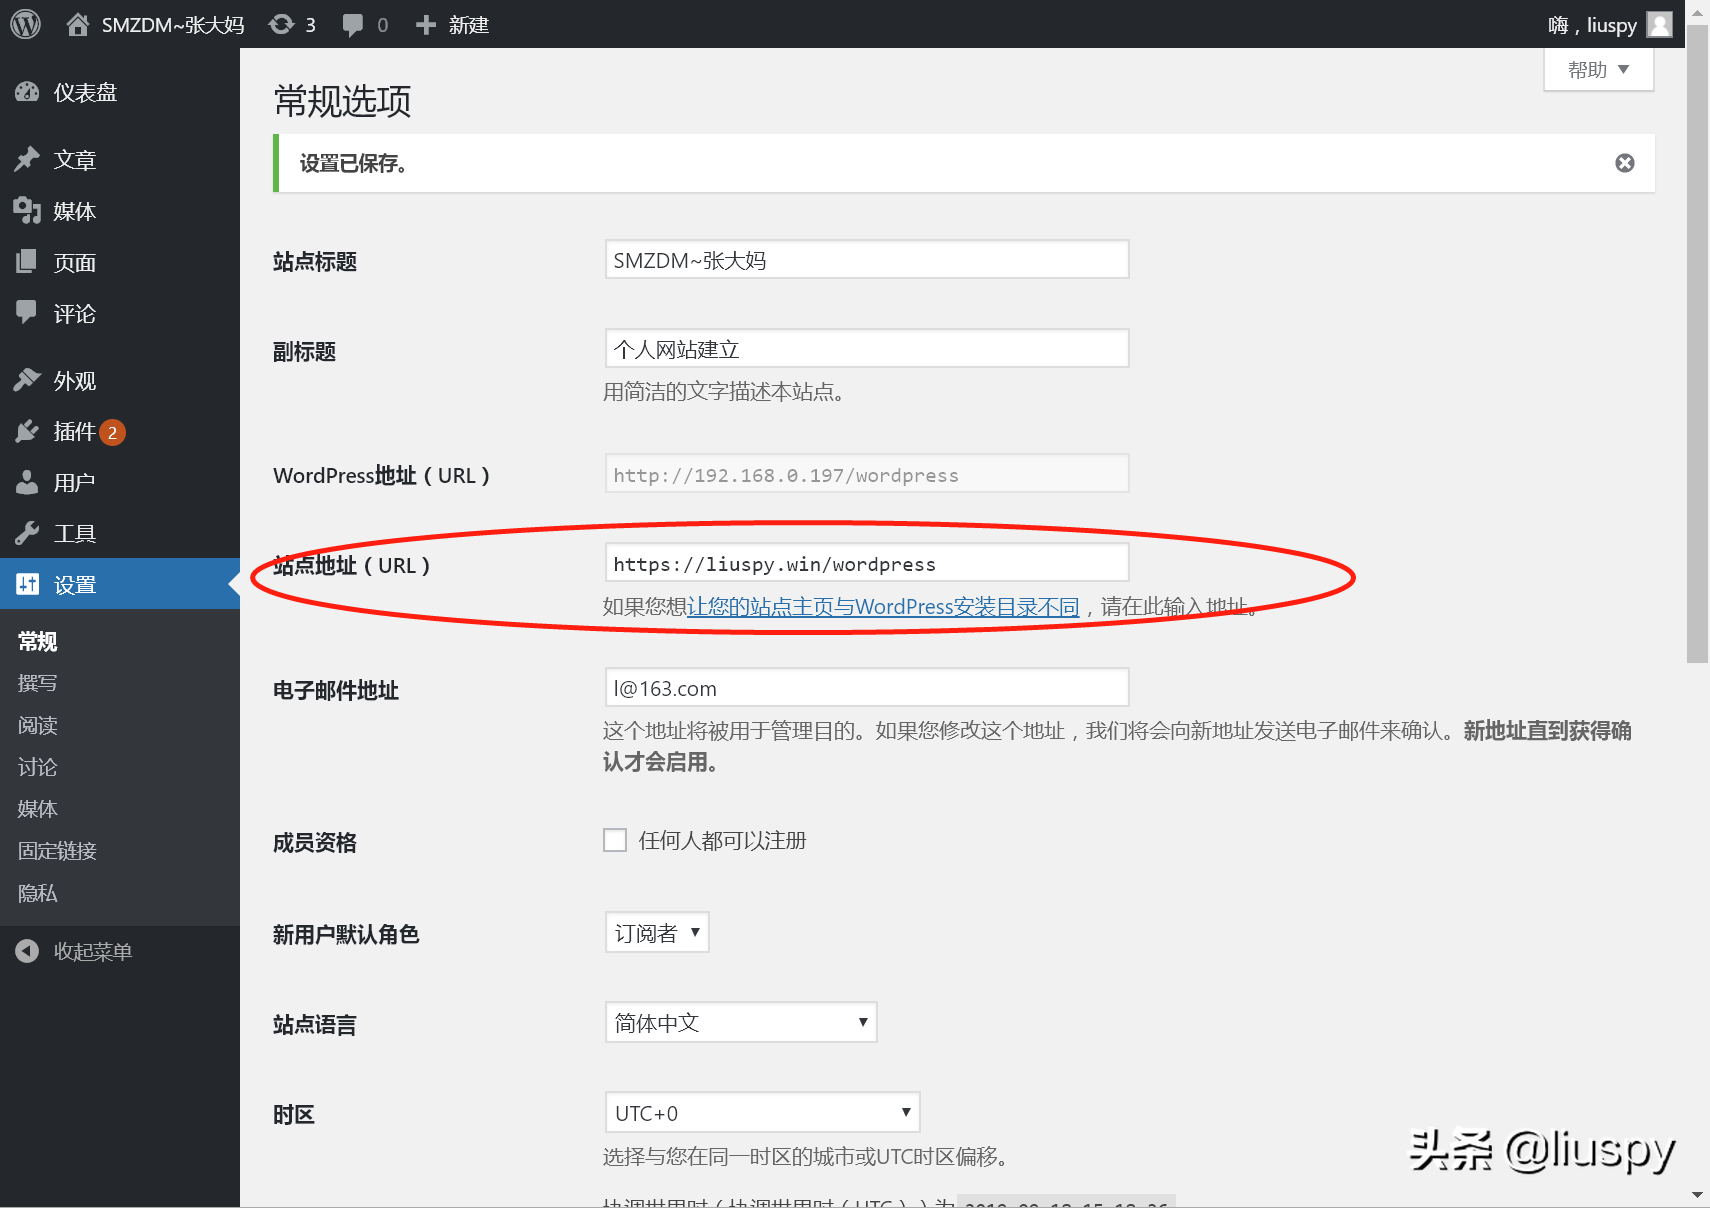Open the 订阅者 default role dropdown

coord(656,933)
